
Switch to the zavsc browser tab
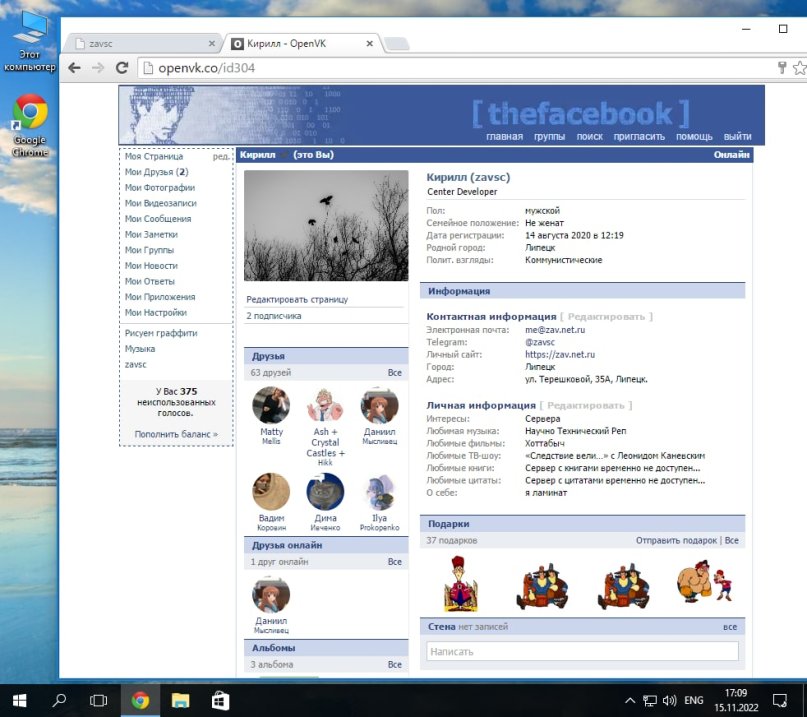pos(140,44)
